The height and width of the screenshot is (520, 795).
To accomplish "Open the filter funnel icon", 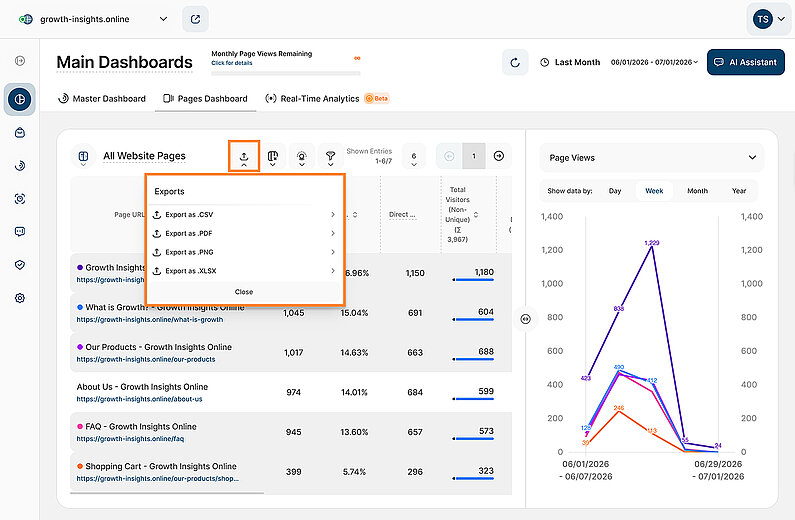I will (331, 156).
